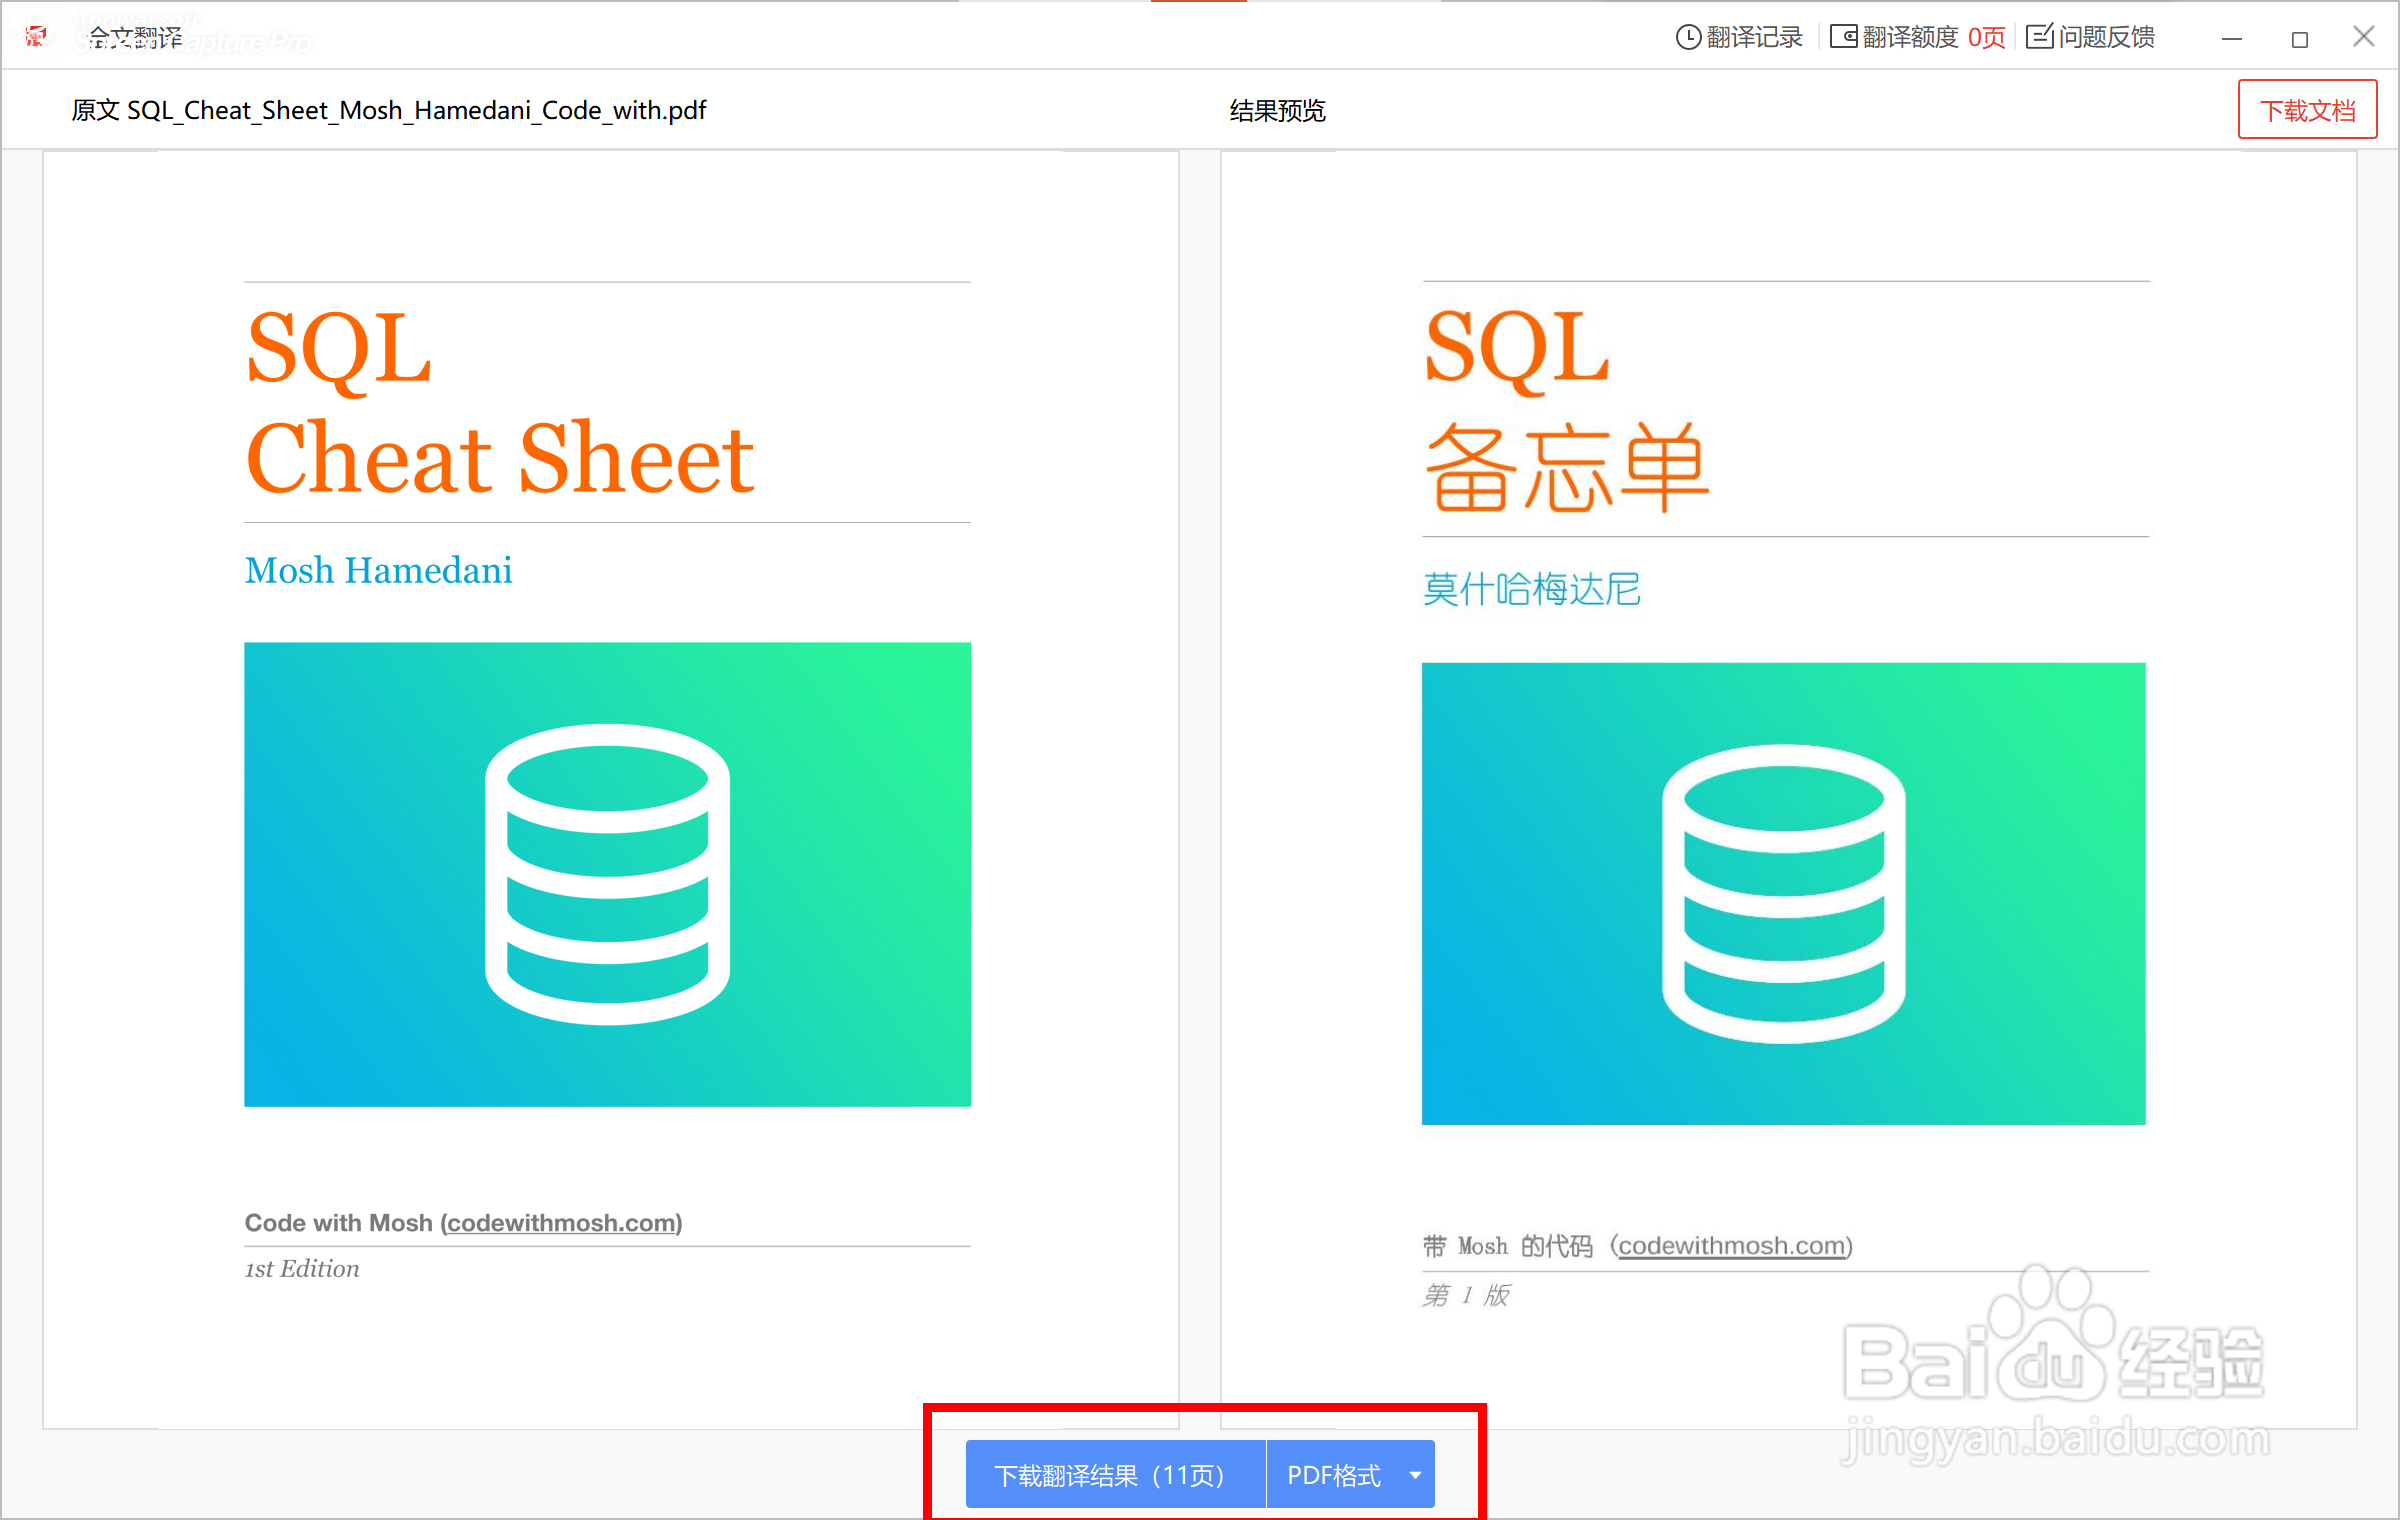
Task: Maximize the translation window
Action: tap(2299, 39)
